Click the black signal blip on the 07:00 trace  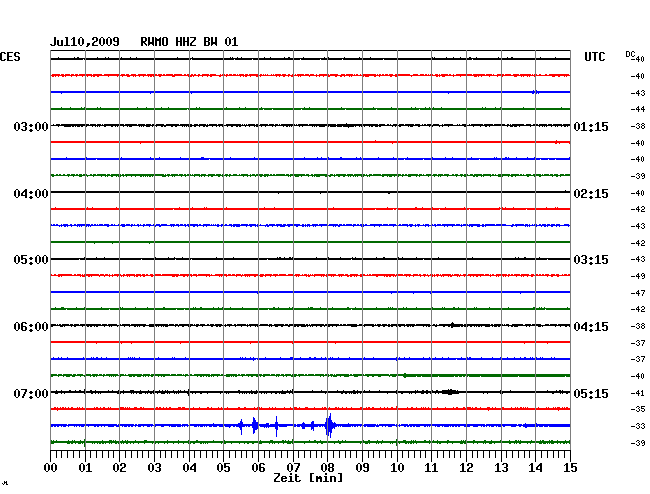450,392
